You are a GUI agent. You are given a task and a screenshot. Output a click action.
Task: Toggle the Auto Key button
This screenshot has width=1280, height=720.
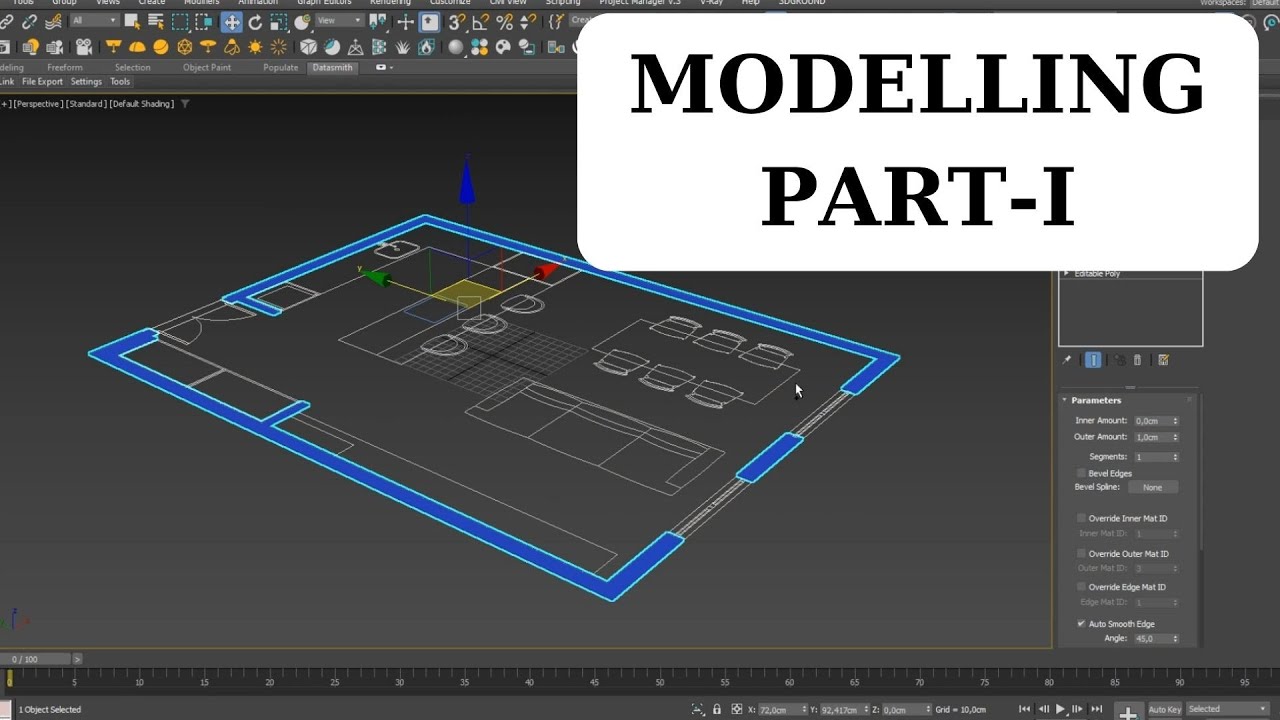tap(1165, 709)
